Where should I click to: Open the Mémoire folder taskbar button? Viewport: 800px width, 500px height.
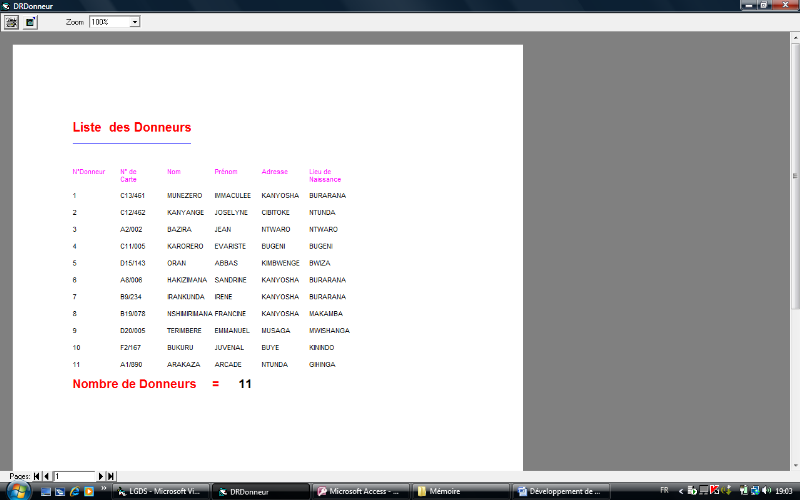pos(461,491)
